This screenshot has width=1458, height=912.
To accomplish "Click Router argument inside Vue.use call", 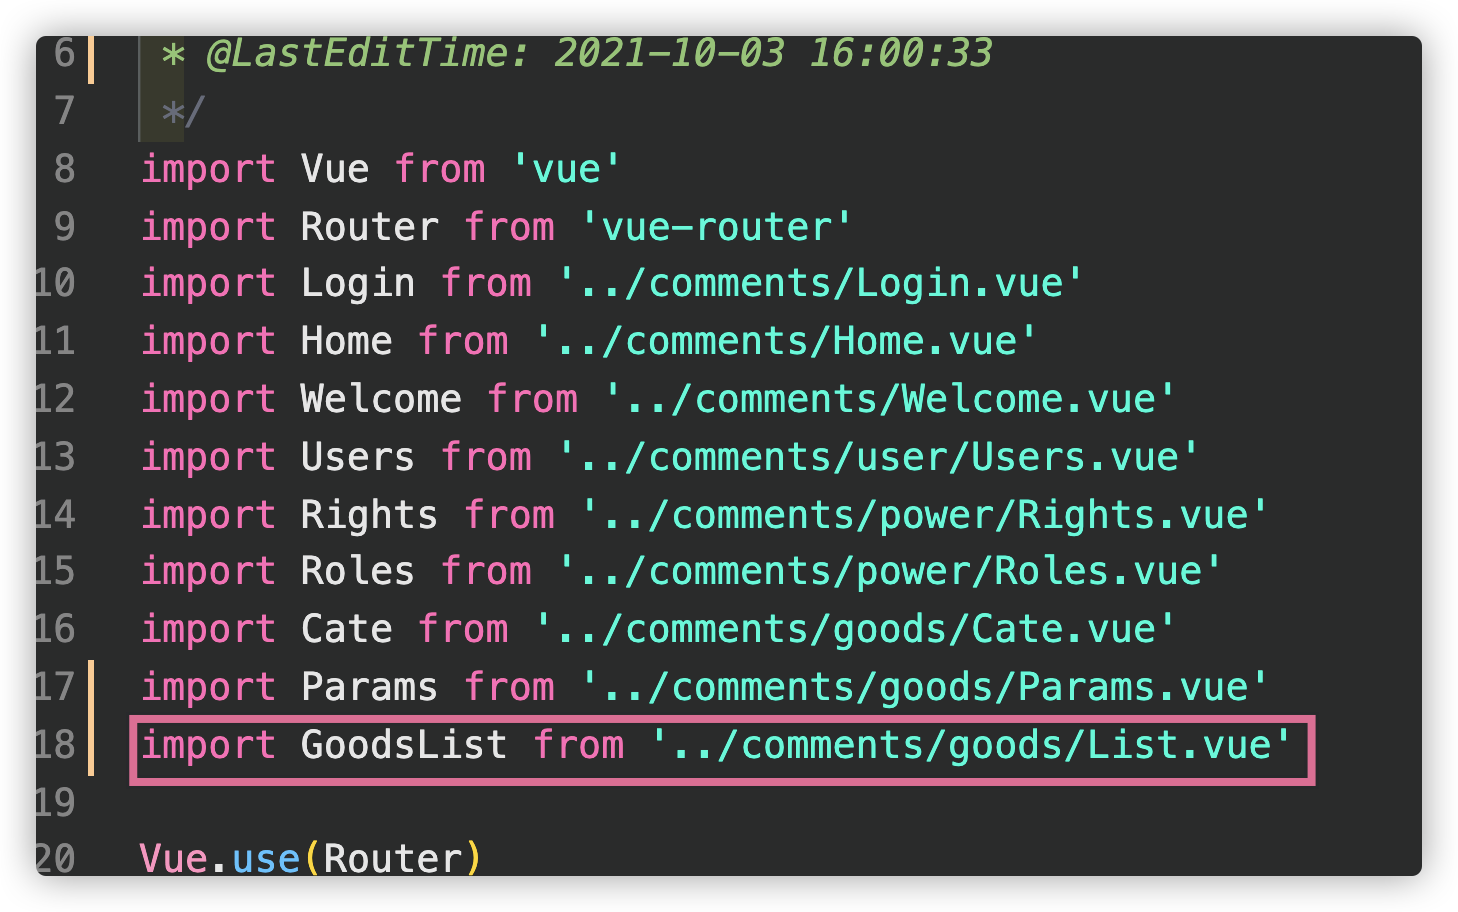I will click(x=392, y=859).
